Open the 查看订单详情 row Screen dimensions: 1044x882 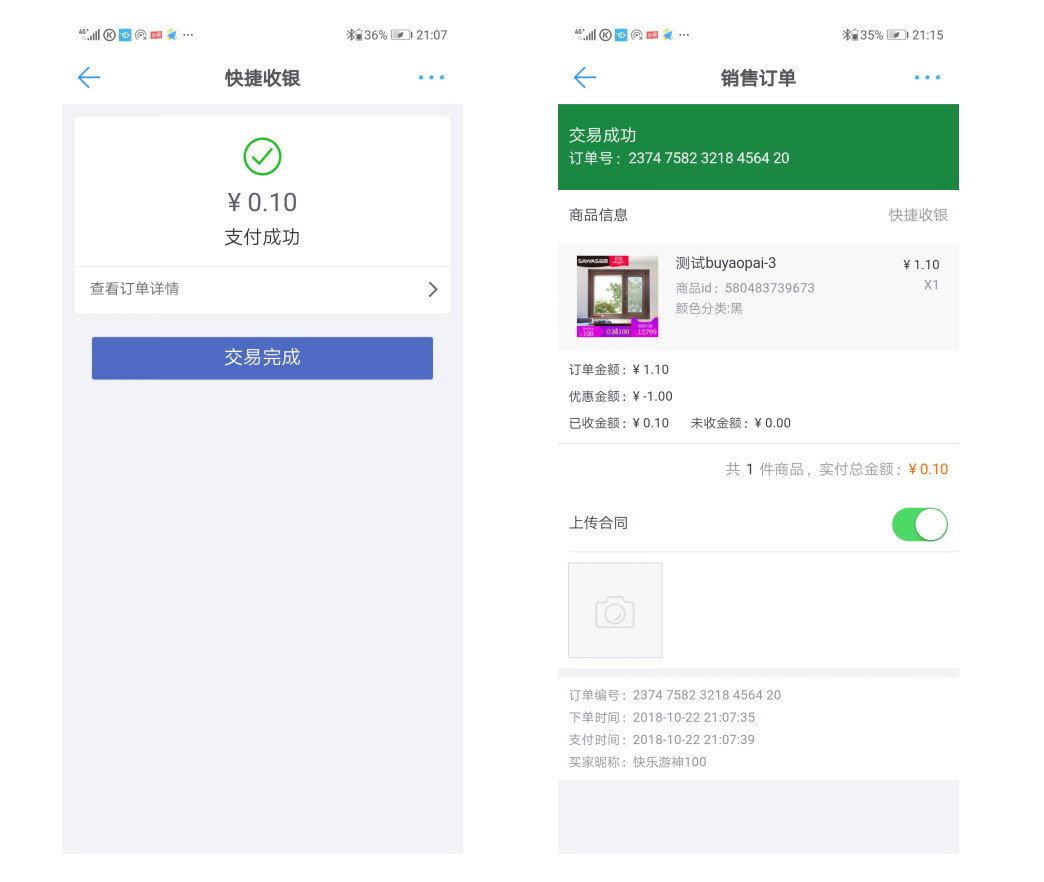(262, 290)
